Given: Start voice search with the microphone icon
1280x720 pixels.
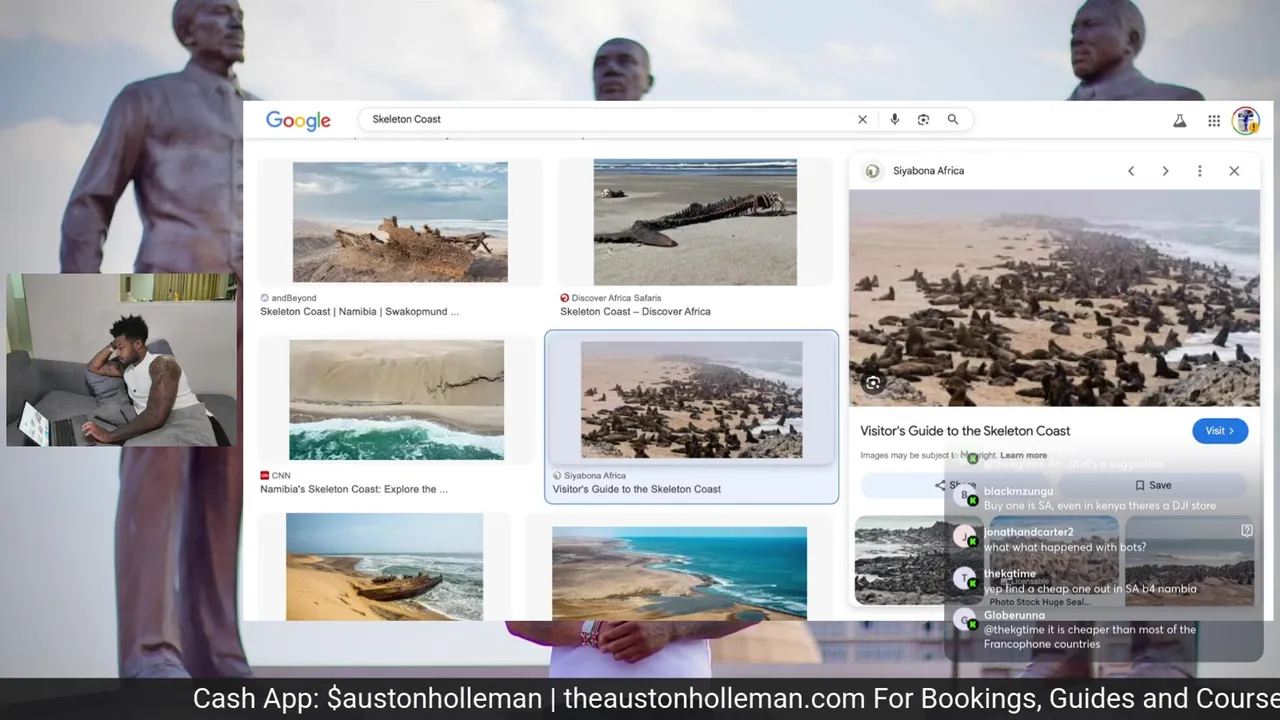Looking at the screenshot, I should 894,119.
